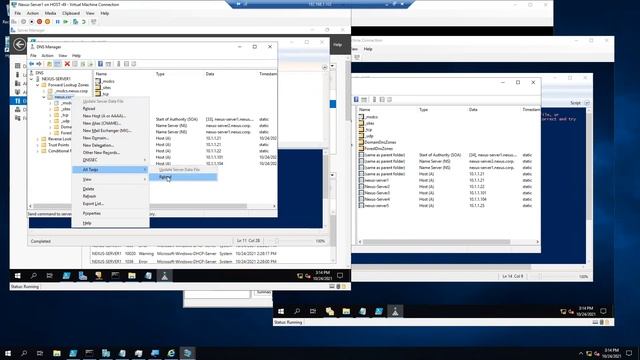Click Internet Explorer icon on host taskbar
The height and width of the screenshot is (360, 640).
pyautogui.click(x=171, y=353)
